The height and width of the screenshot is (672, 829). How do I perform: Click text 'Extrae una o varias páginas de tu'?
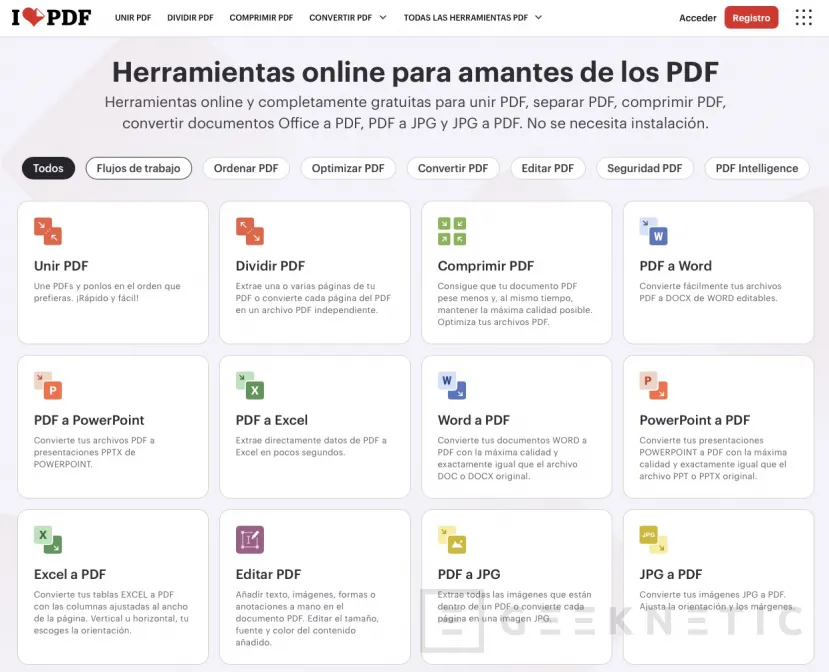(x=306, y=286)
